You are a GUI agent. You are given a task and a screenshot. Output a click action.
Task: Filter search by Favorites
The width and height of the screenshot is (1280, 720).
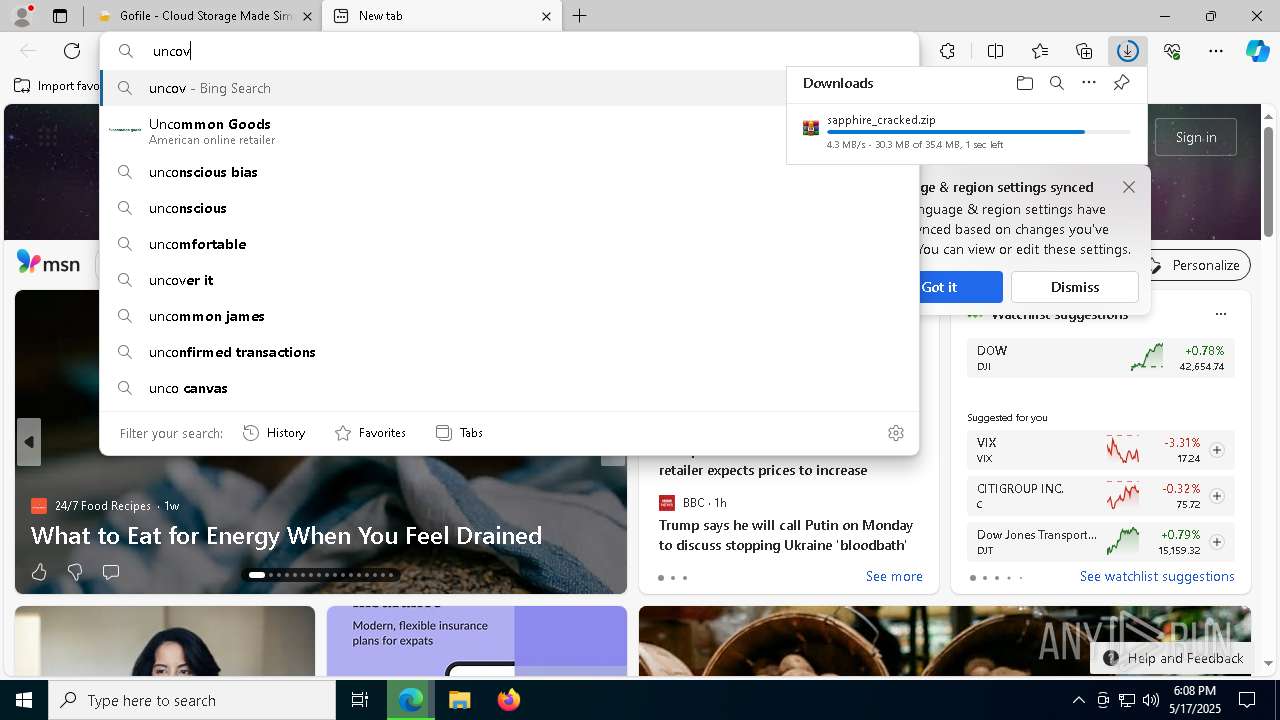point(370,433)
